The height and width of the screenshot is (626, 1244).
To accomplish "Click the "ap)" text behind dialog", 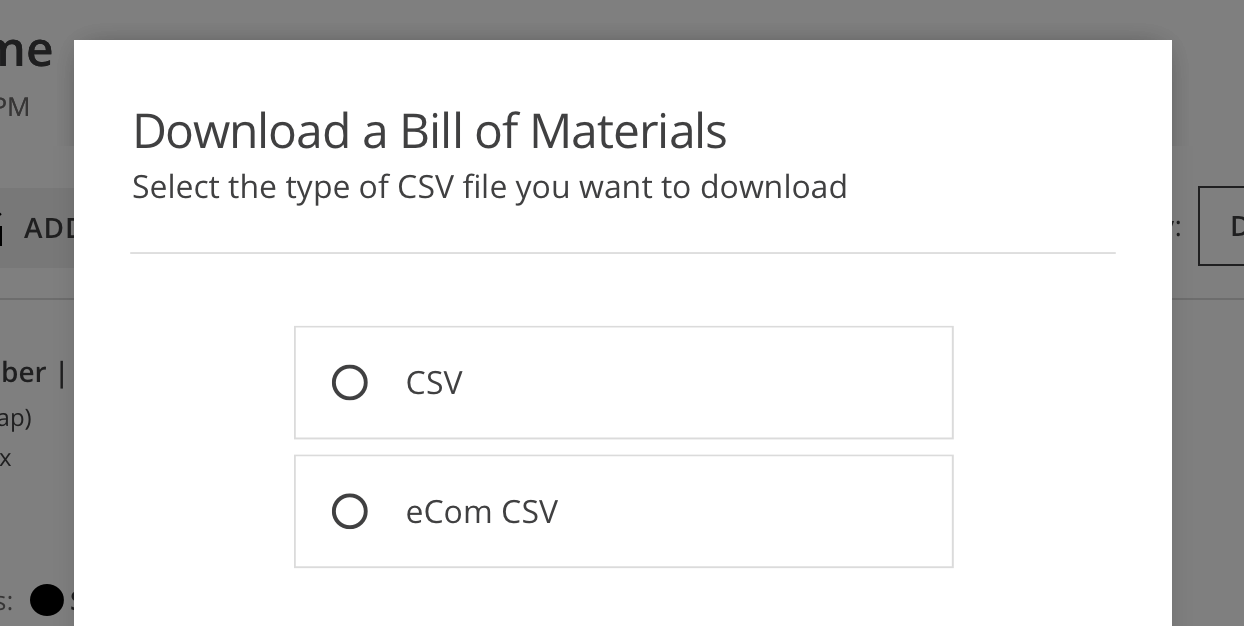I will pos(16,418).
